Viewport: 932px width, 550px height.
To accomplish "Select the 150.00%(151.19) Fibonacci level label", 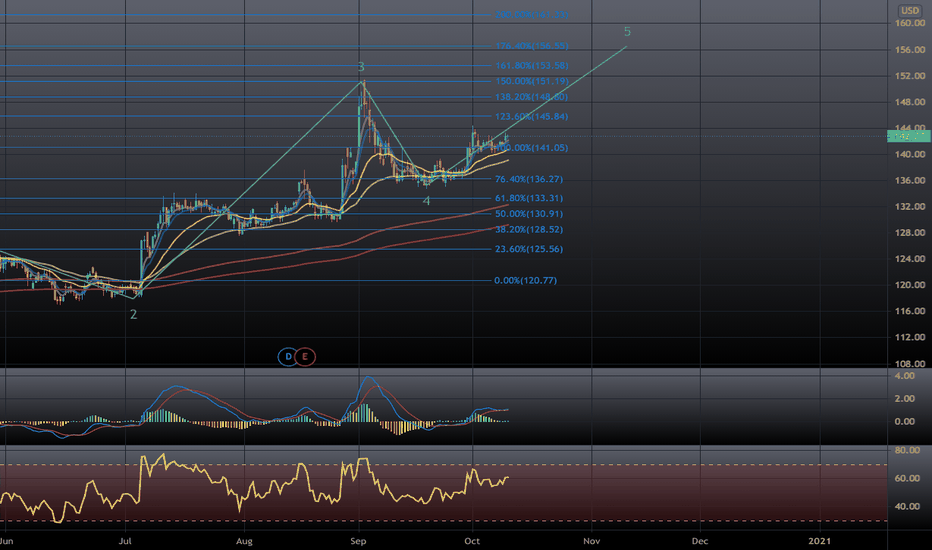I will coord(531,81).
